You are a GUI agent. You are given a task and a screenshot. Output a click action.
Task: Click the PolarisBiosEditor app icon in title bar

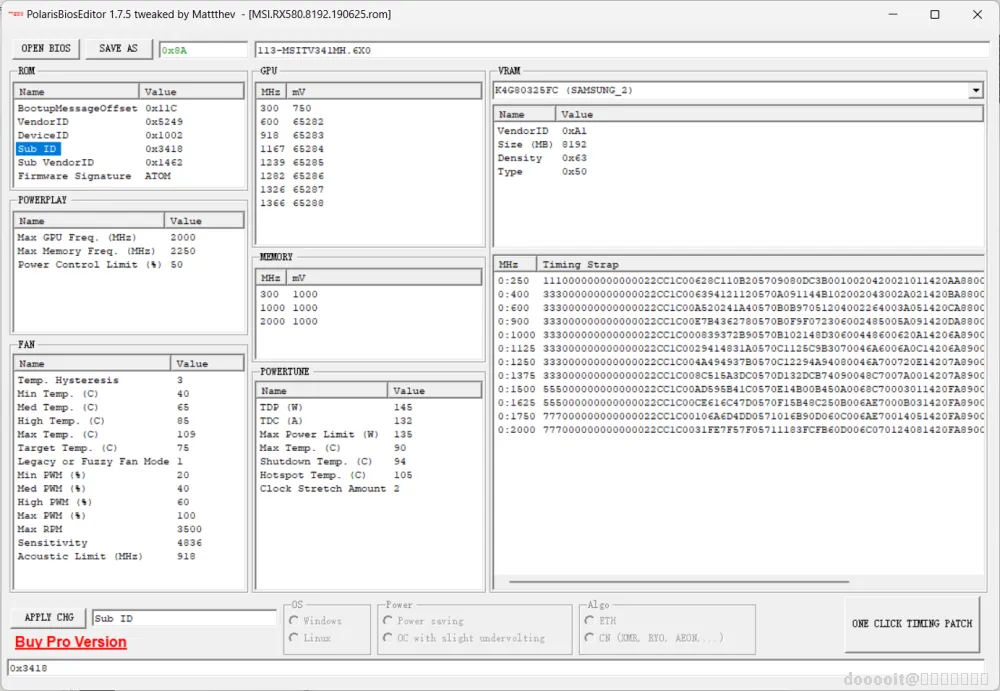pyautogui.click(x=15, y=15)
